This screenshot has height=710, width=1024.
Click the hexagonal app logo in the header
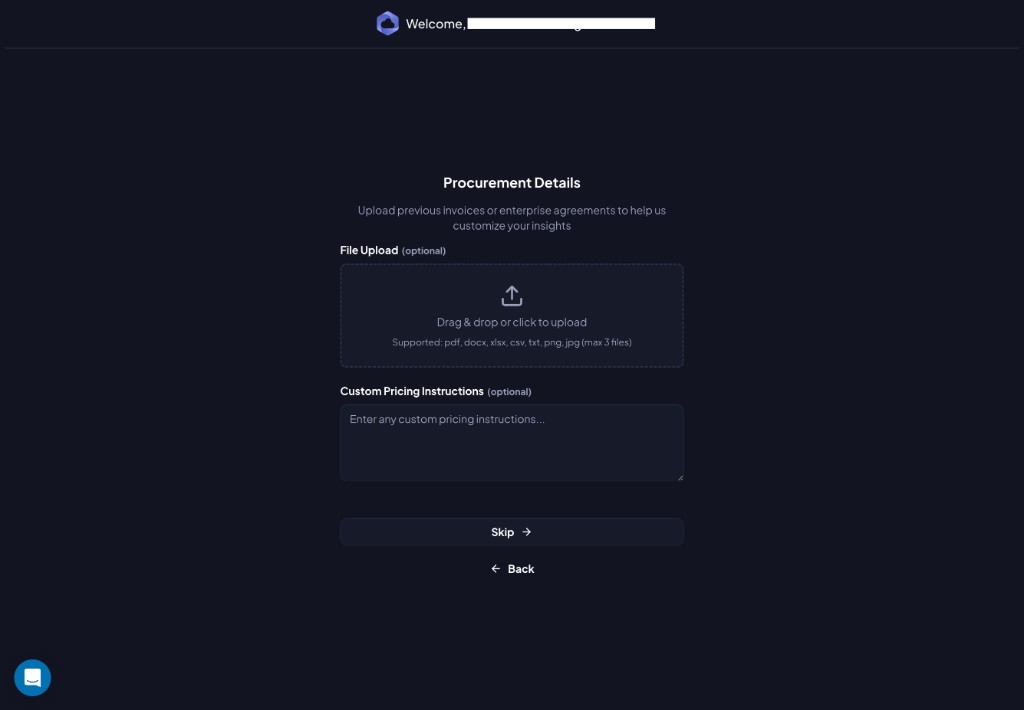[388, 23]
